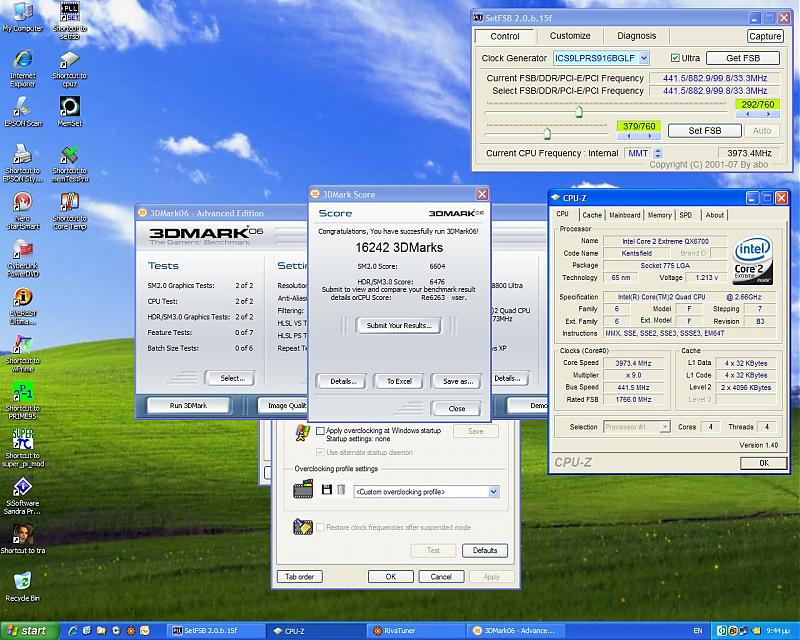Open the My Computer desktop icon
The height and width of the screenshot is (640, 800).
coord(22,17)
